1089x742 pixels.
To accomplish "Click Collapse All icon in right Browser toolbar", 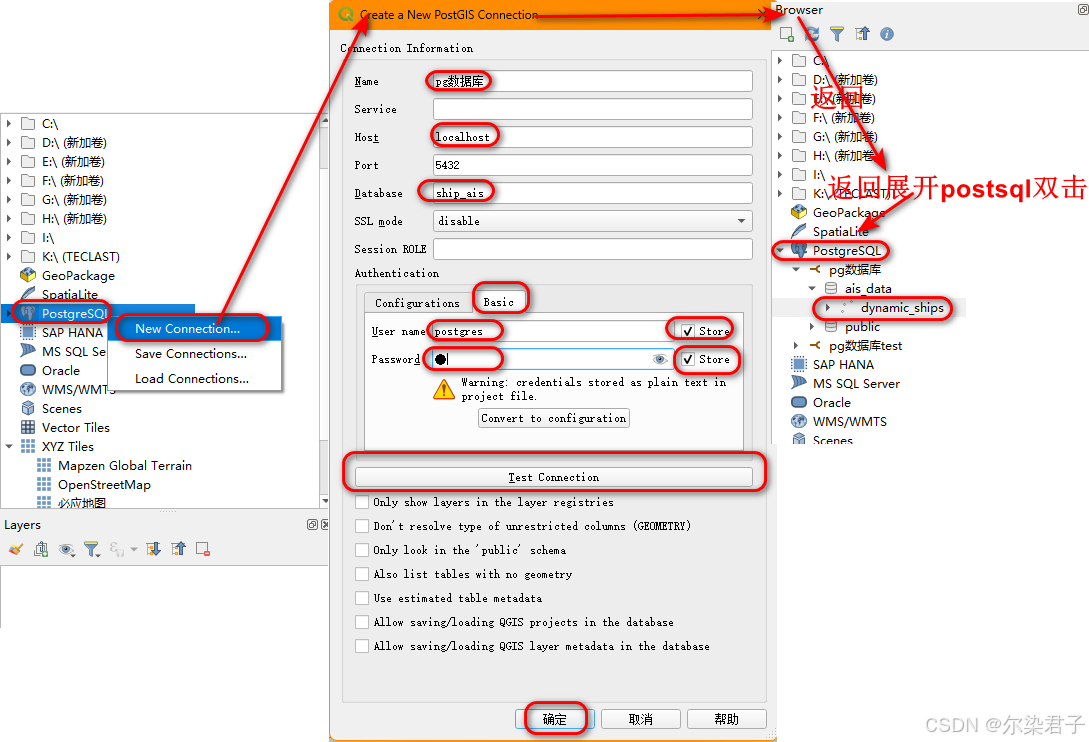I will (x=862, y=34).
